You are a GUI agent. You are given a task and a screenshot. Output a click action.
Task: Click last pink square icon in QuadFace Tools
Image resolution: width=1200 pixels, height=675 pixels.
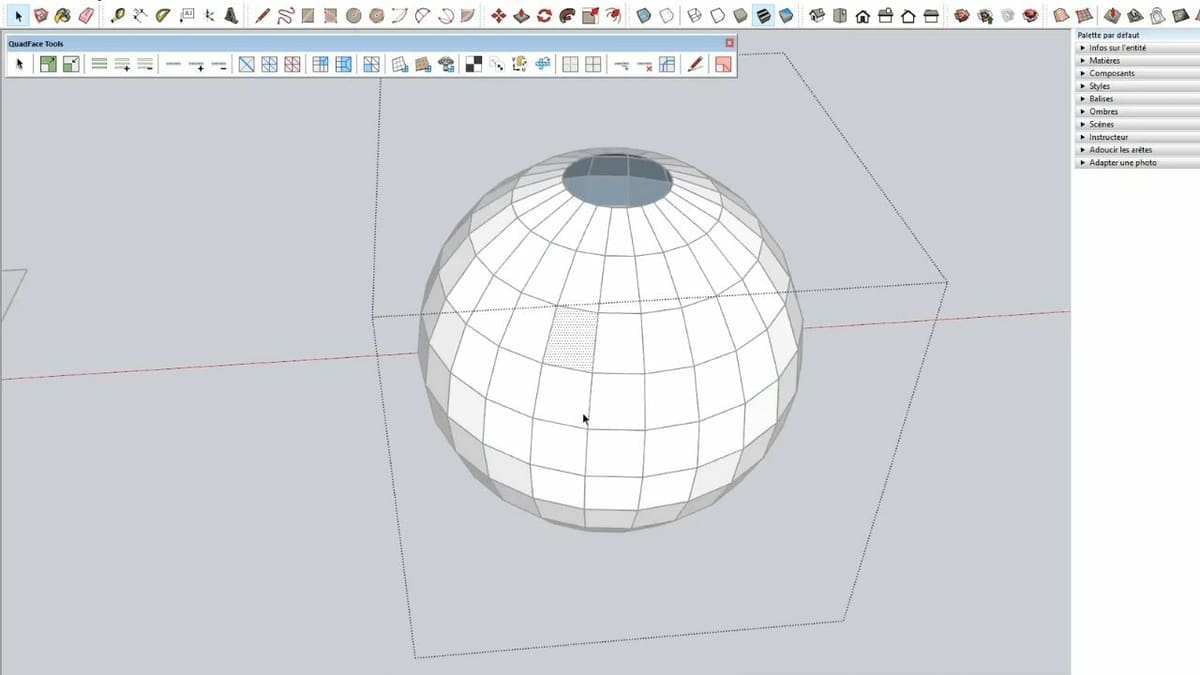722,64
